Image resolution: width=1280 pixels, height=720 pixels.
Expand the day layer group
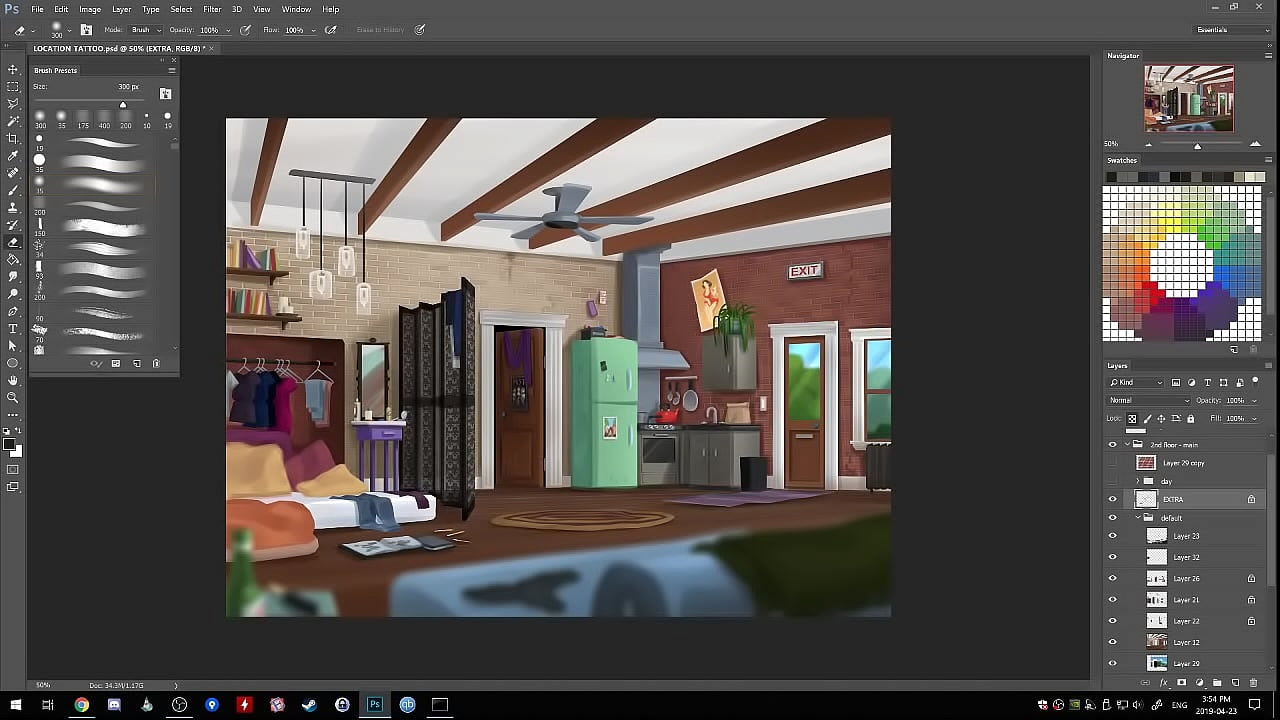click(1137, 481)
